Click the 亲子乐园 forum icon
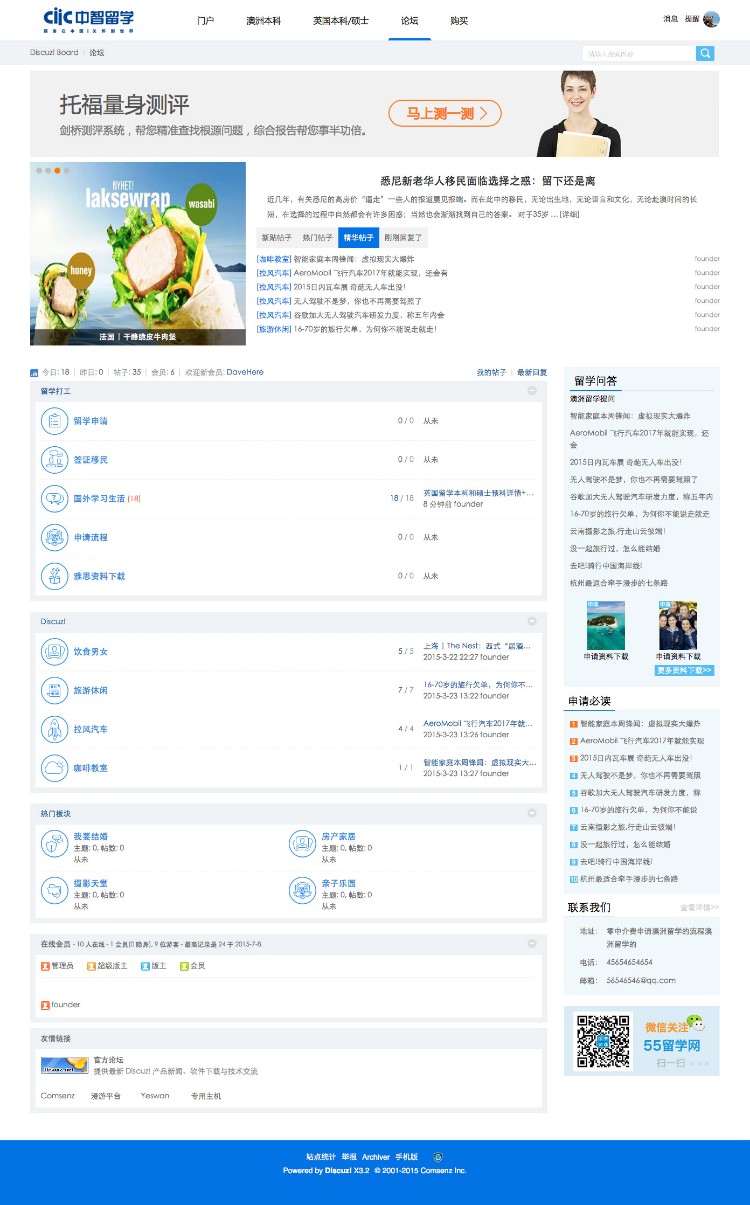This screenshot has width=750, height=1205. 302,890
